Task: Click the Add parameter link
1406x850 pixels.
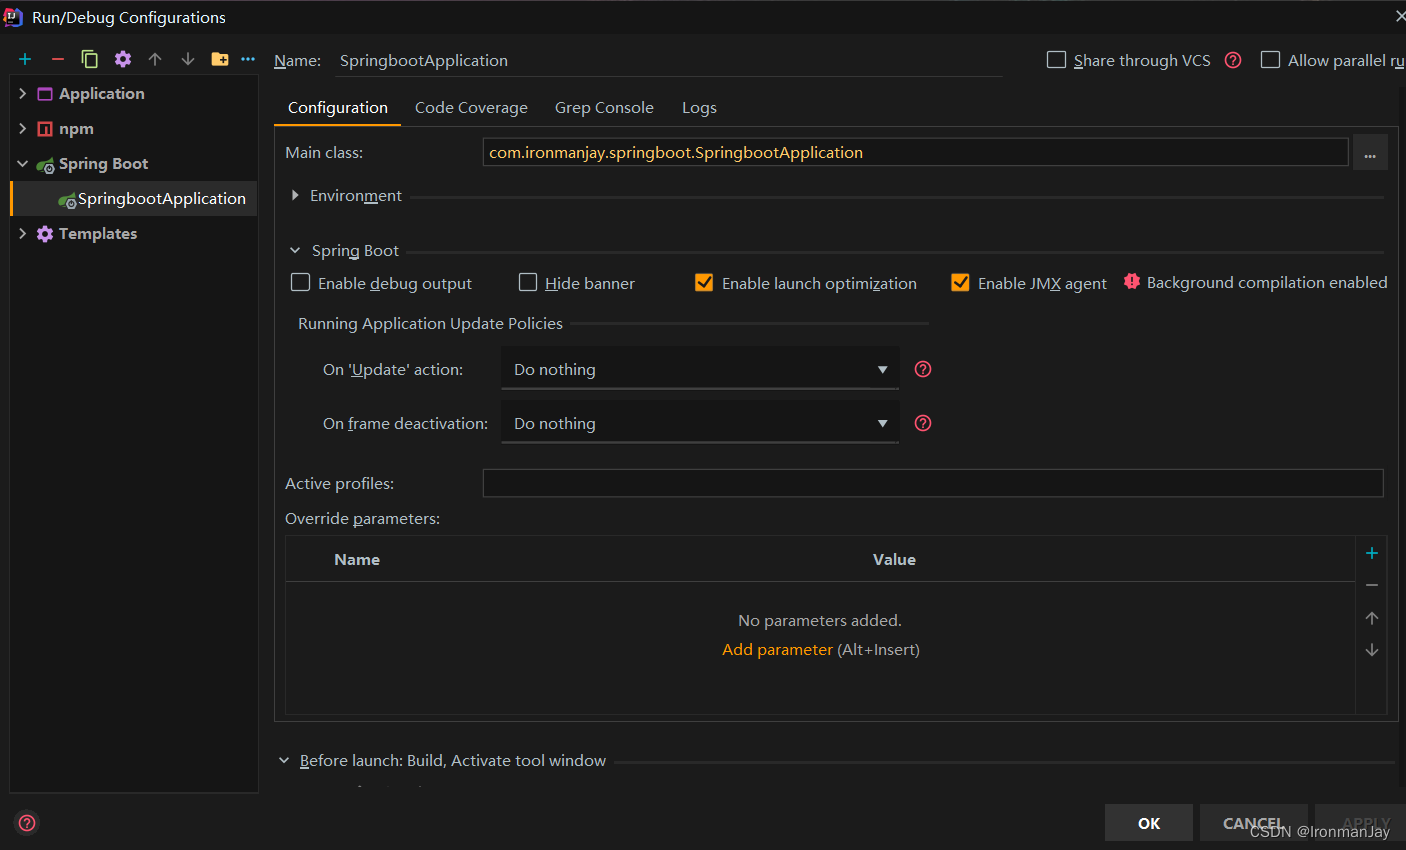Action: coord(777,650)
